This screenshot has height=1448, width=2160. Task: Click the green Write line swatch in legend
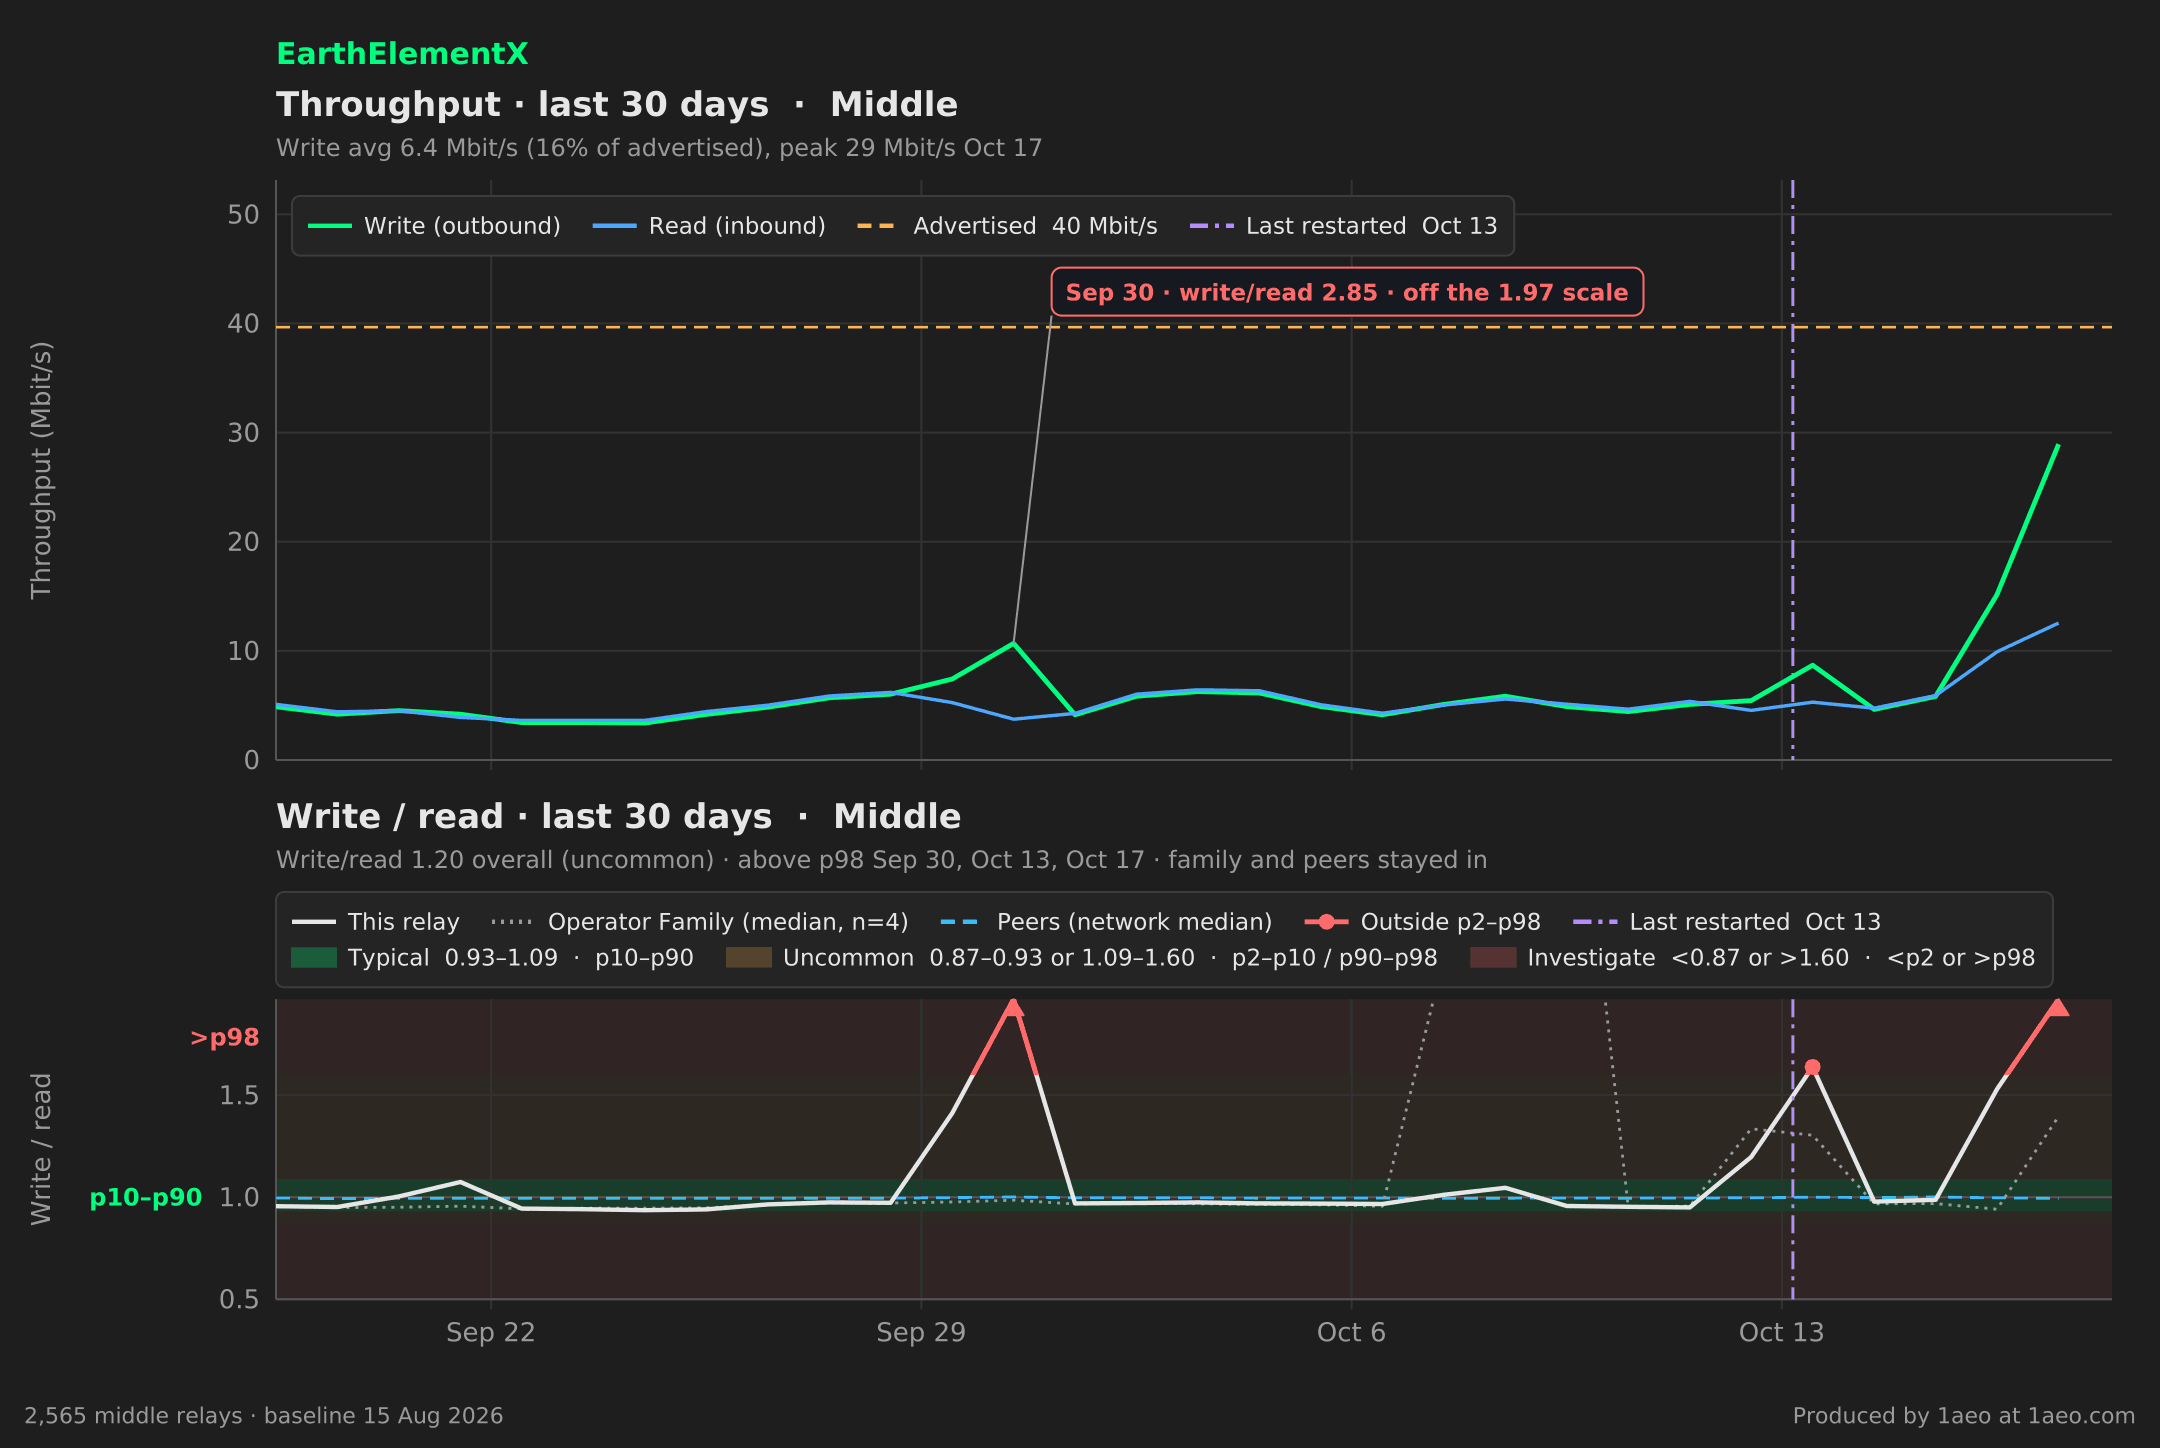pos(329,226)
